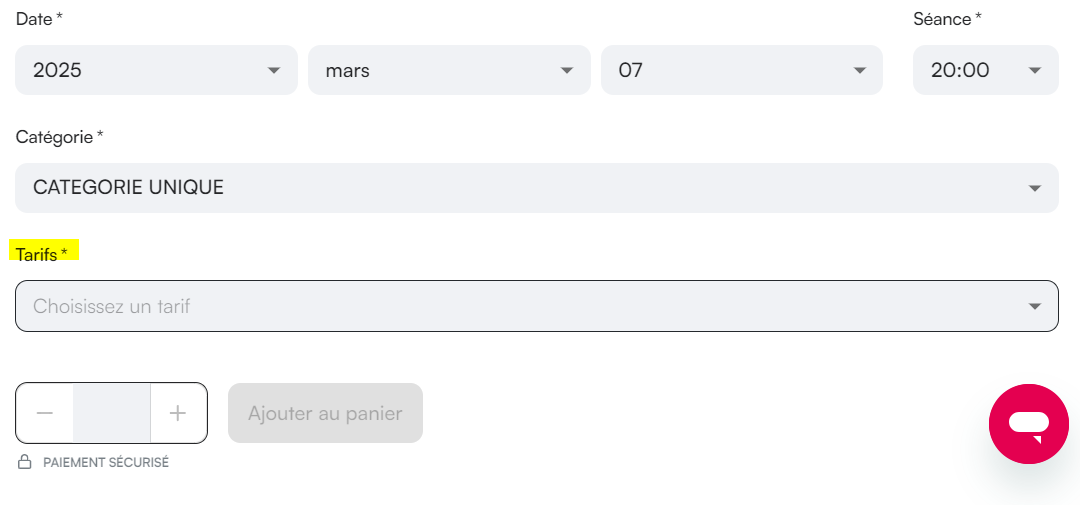Open the month dropdown showing mars
The width and height of the screenshot is (1080, 505).
coord(449,70)
